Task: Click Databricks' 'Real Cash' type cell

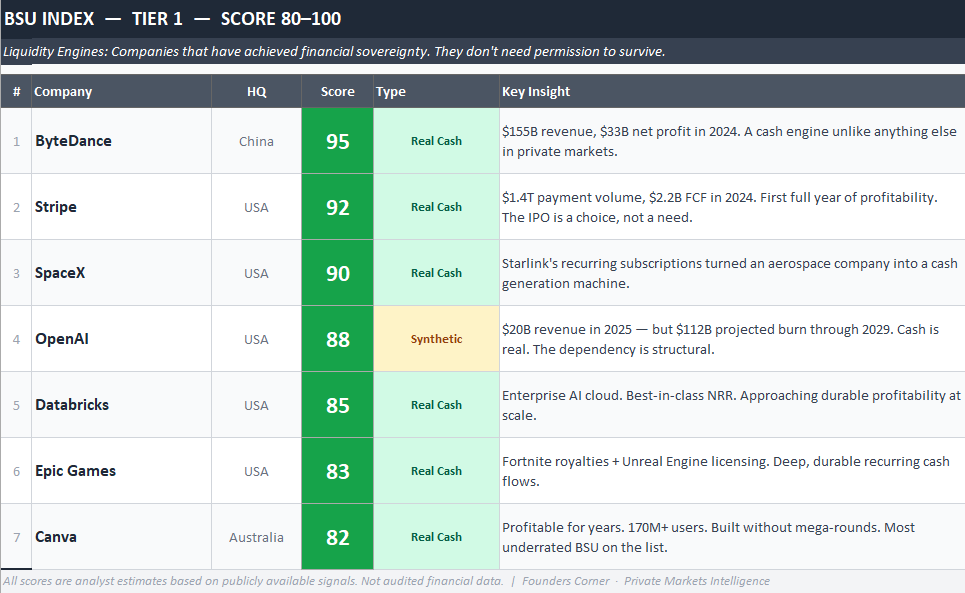Action: (x=436, y=405)
